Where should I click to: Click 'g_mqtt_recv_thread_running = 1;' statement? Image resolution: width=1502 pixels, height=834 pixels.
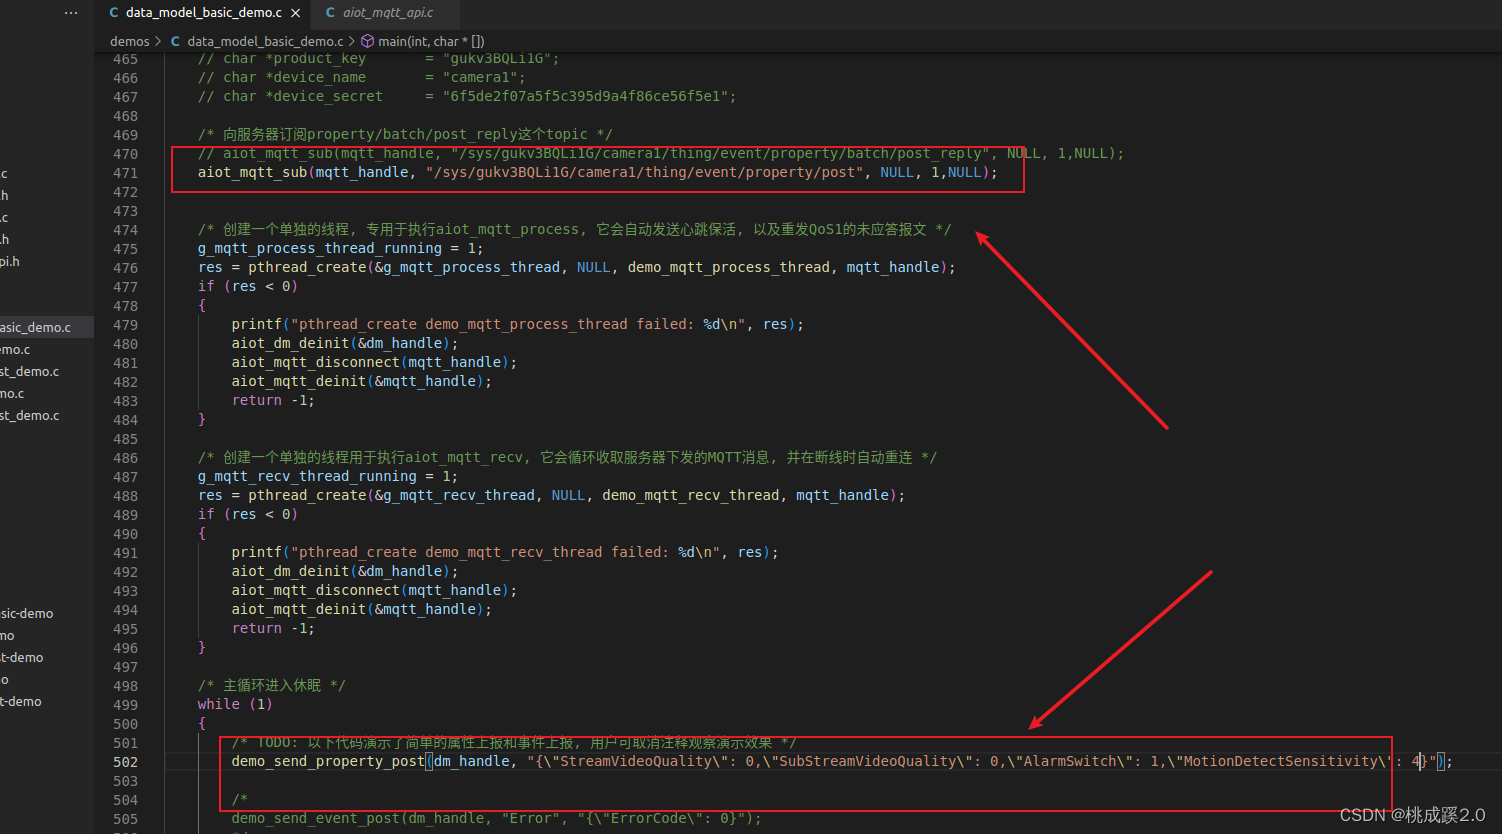(328, 477)
